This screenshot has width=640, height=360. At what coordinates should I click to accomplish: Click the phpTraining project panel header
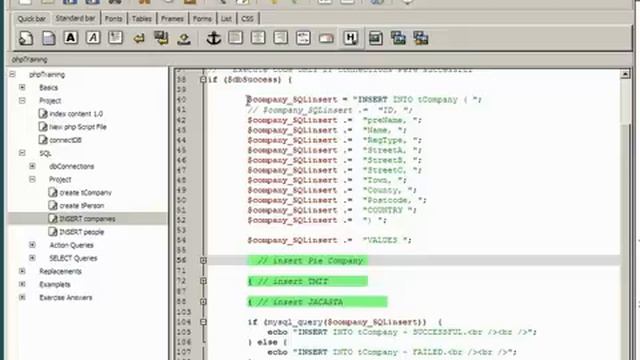click(29, 60)
